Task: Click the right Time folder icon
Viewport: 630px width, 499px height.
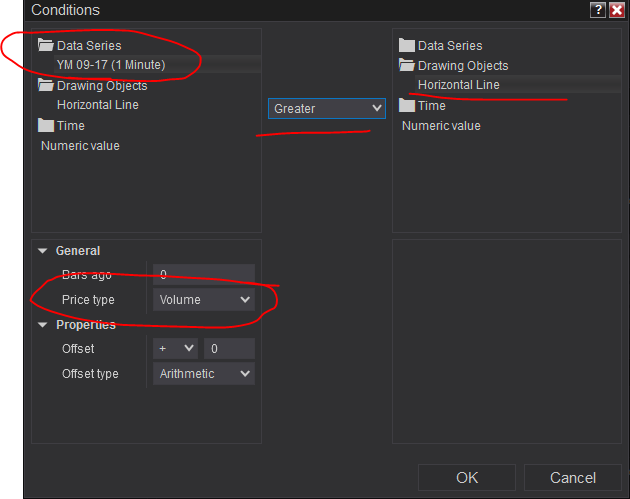Action: [x=406, y=105]
